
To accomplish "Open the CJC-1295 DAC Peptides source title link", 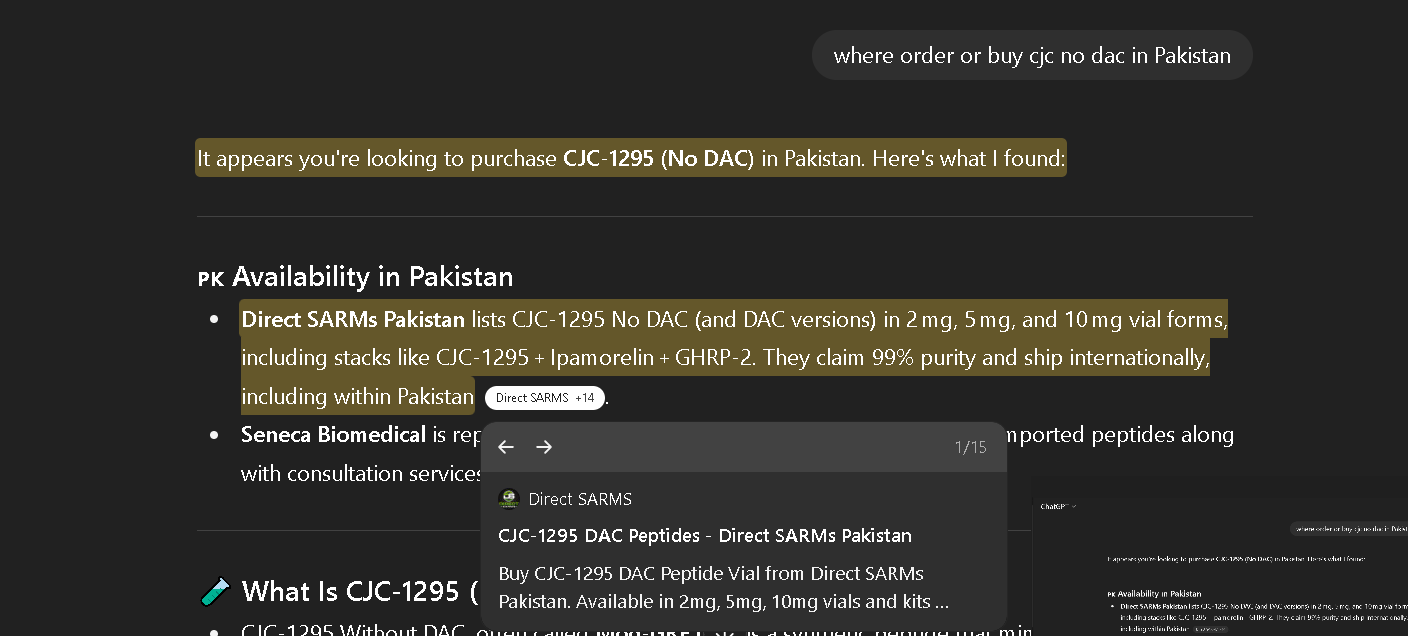I will pyautogui.click(x=705, y=536).
